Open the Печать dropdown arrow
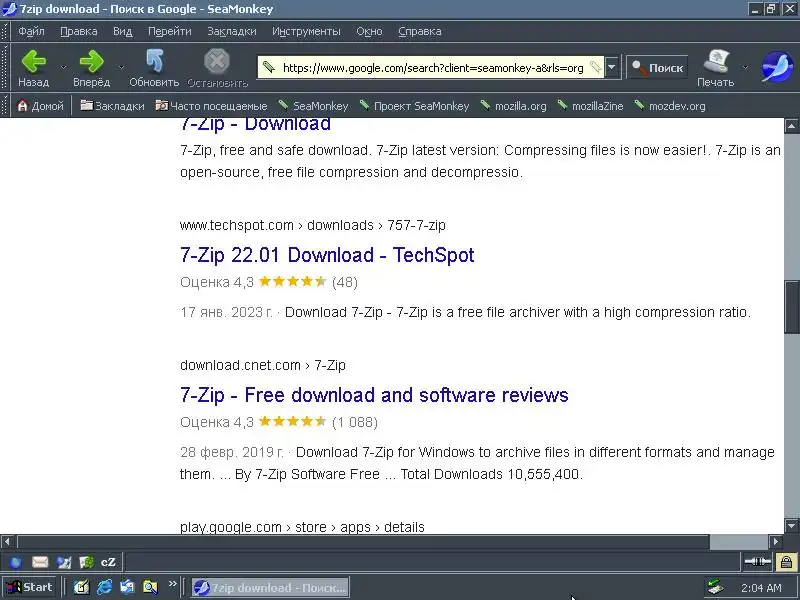This screenshot has height=600, width=800. (745, 67)
